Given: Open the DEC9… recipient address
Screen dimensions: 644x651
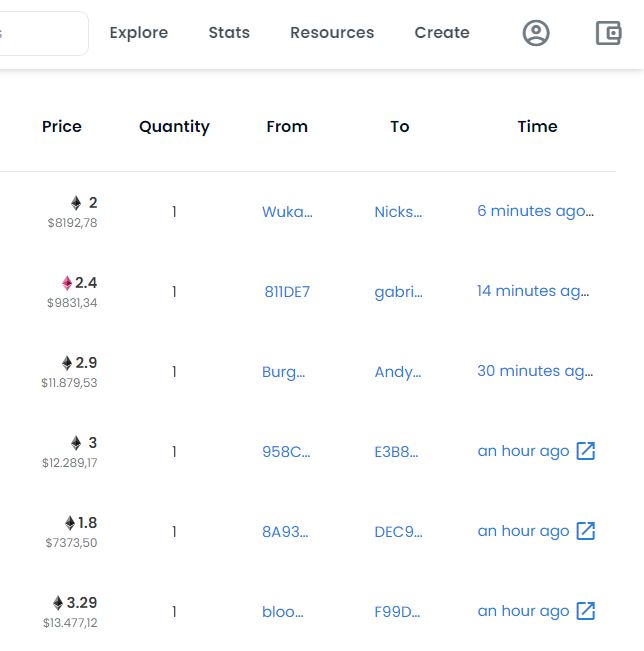Looking at the screenshot, I should [x=399, y=532].
